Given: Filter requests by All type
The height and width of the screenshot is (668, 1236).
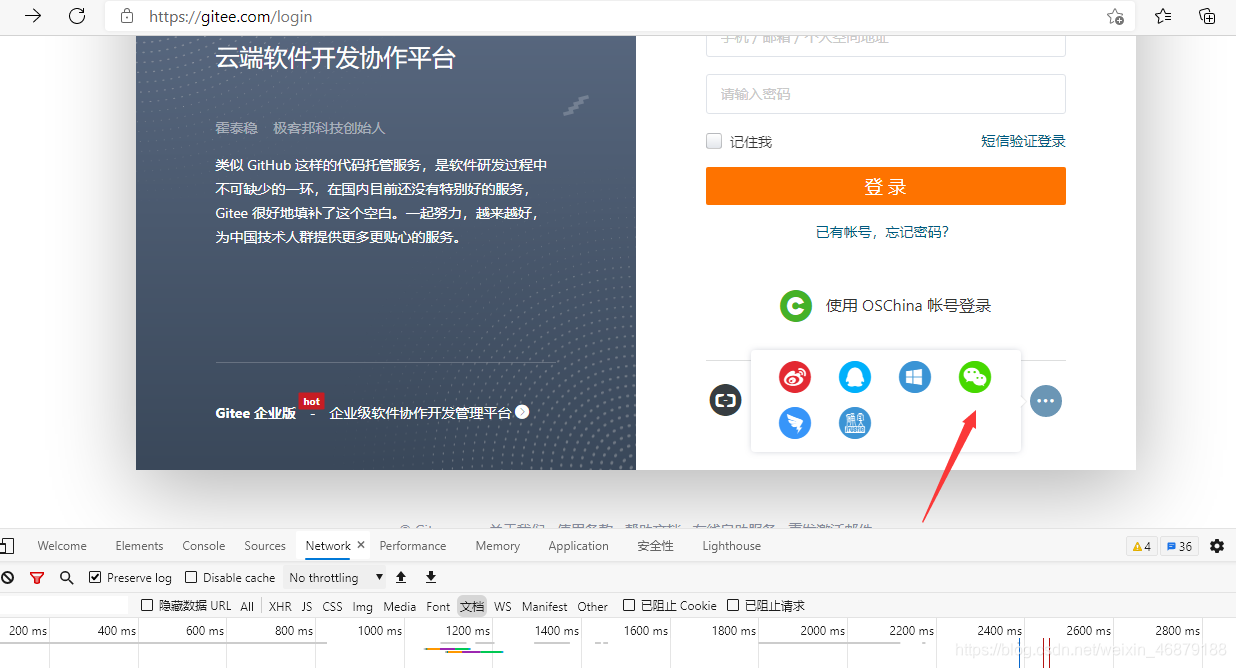Looking at the screenshot, I should coord(247,606).
